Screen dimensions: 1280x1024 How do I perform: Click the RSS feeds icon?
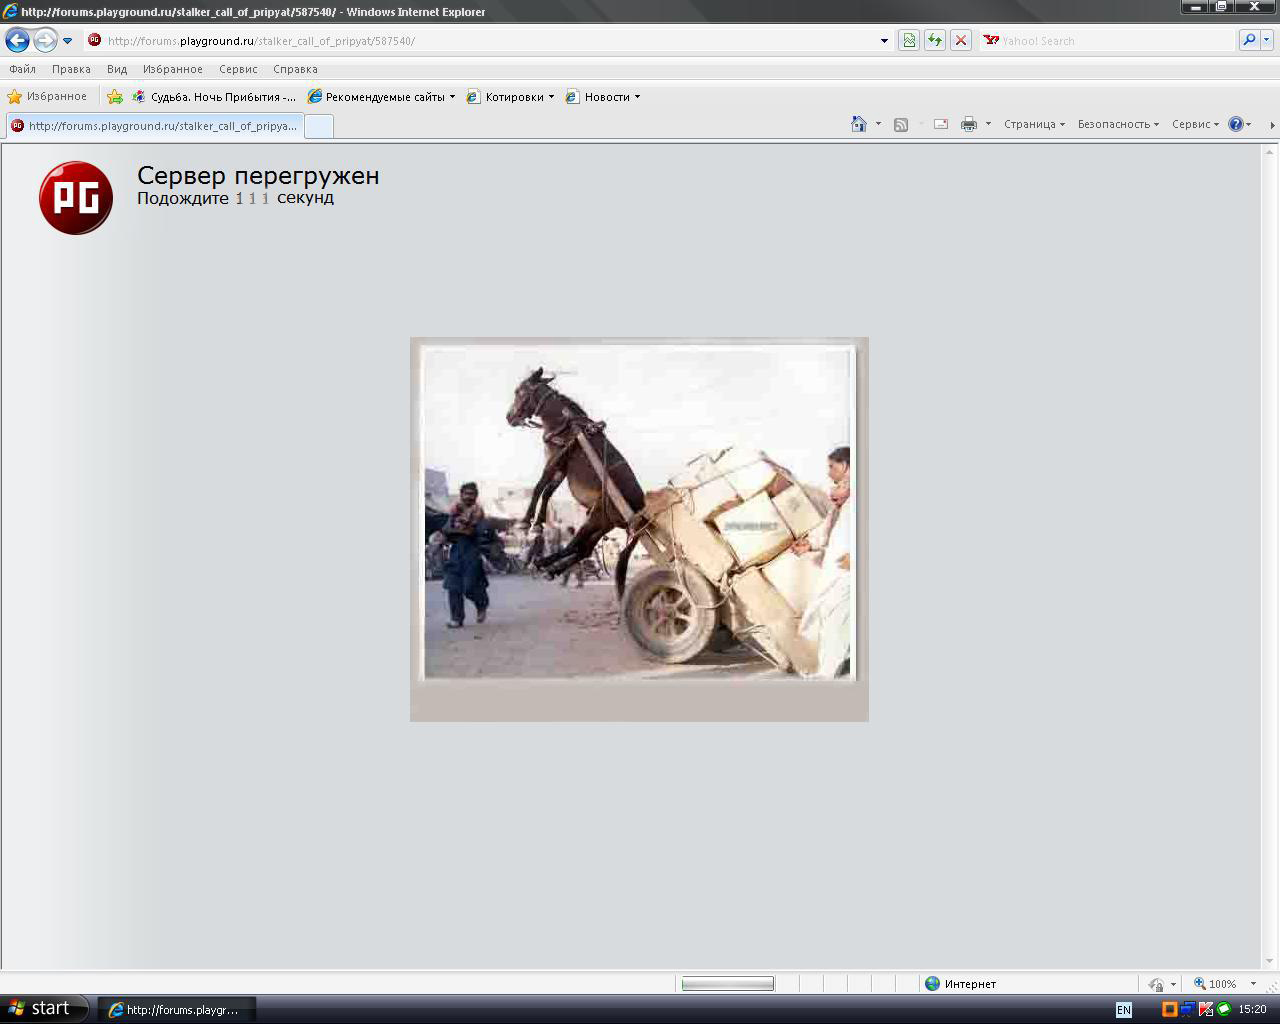901,124
